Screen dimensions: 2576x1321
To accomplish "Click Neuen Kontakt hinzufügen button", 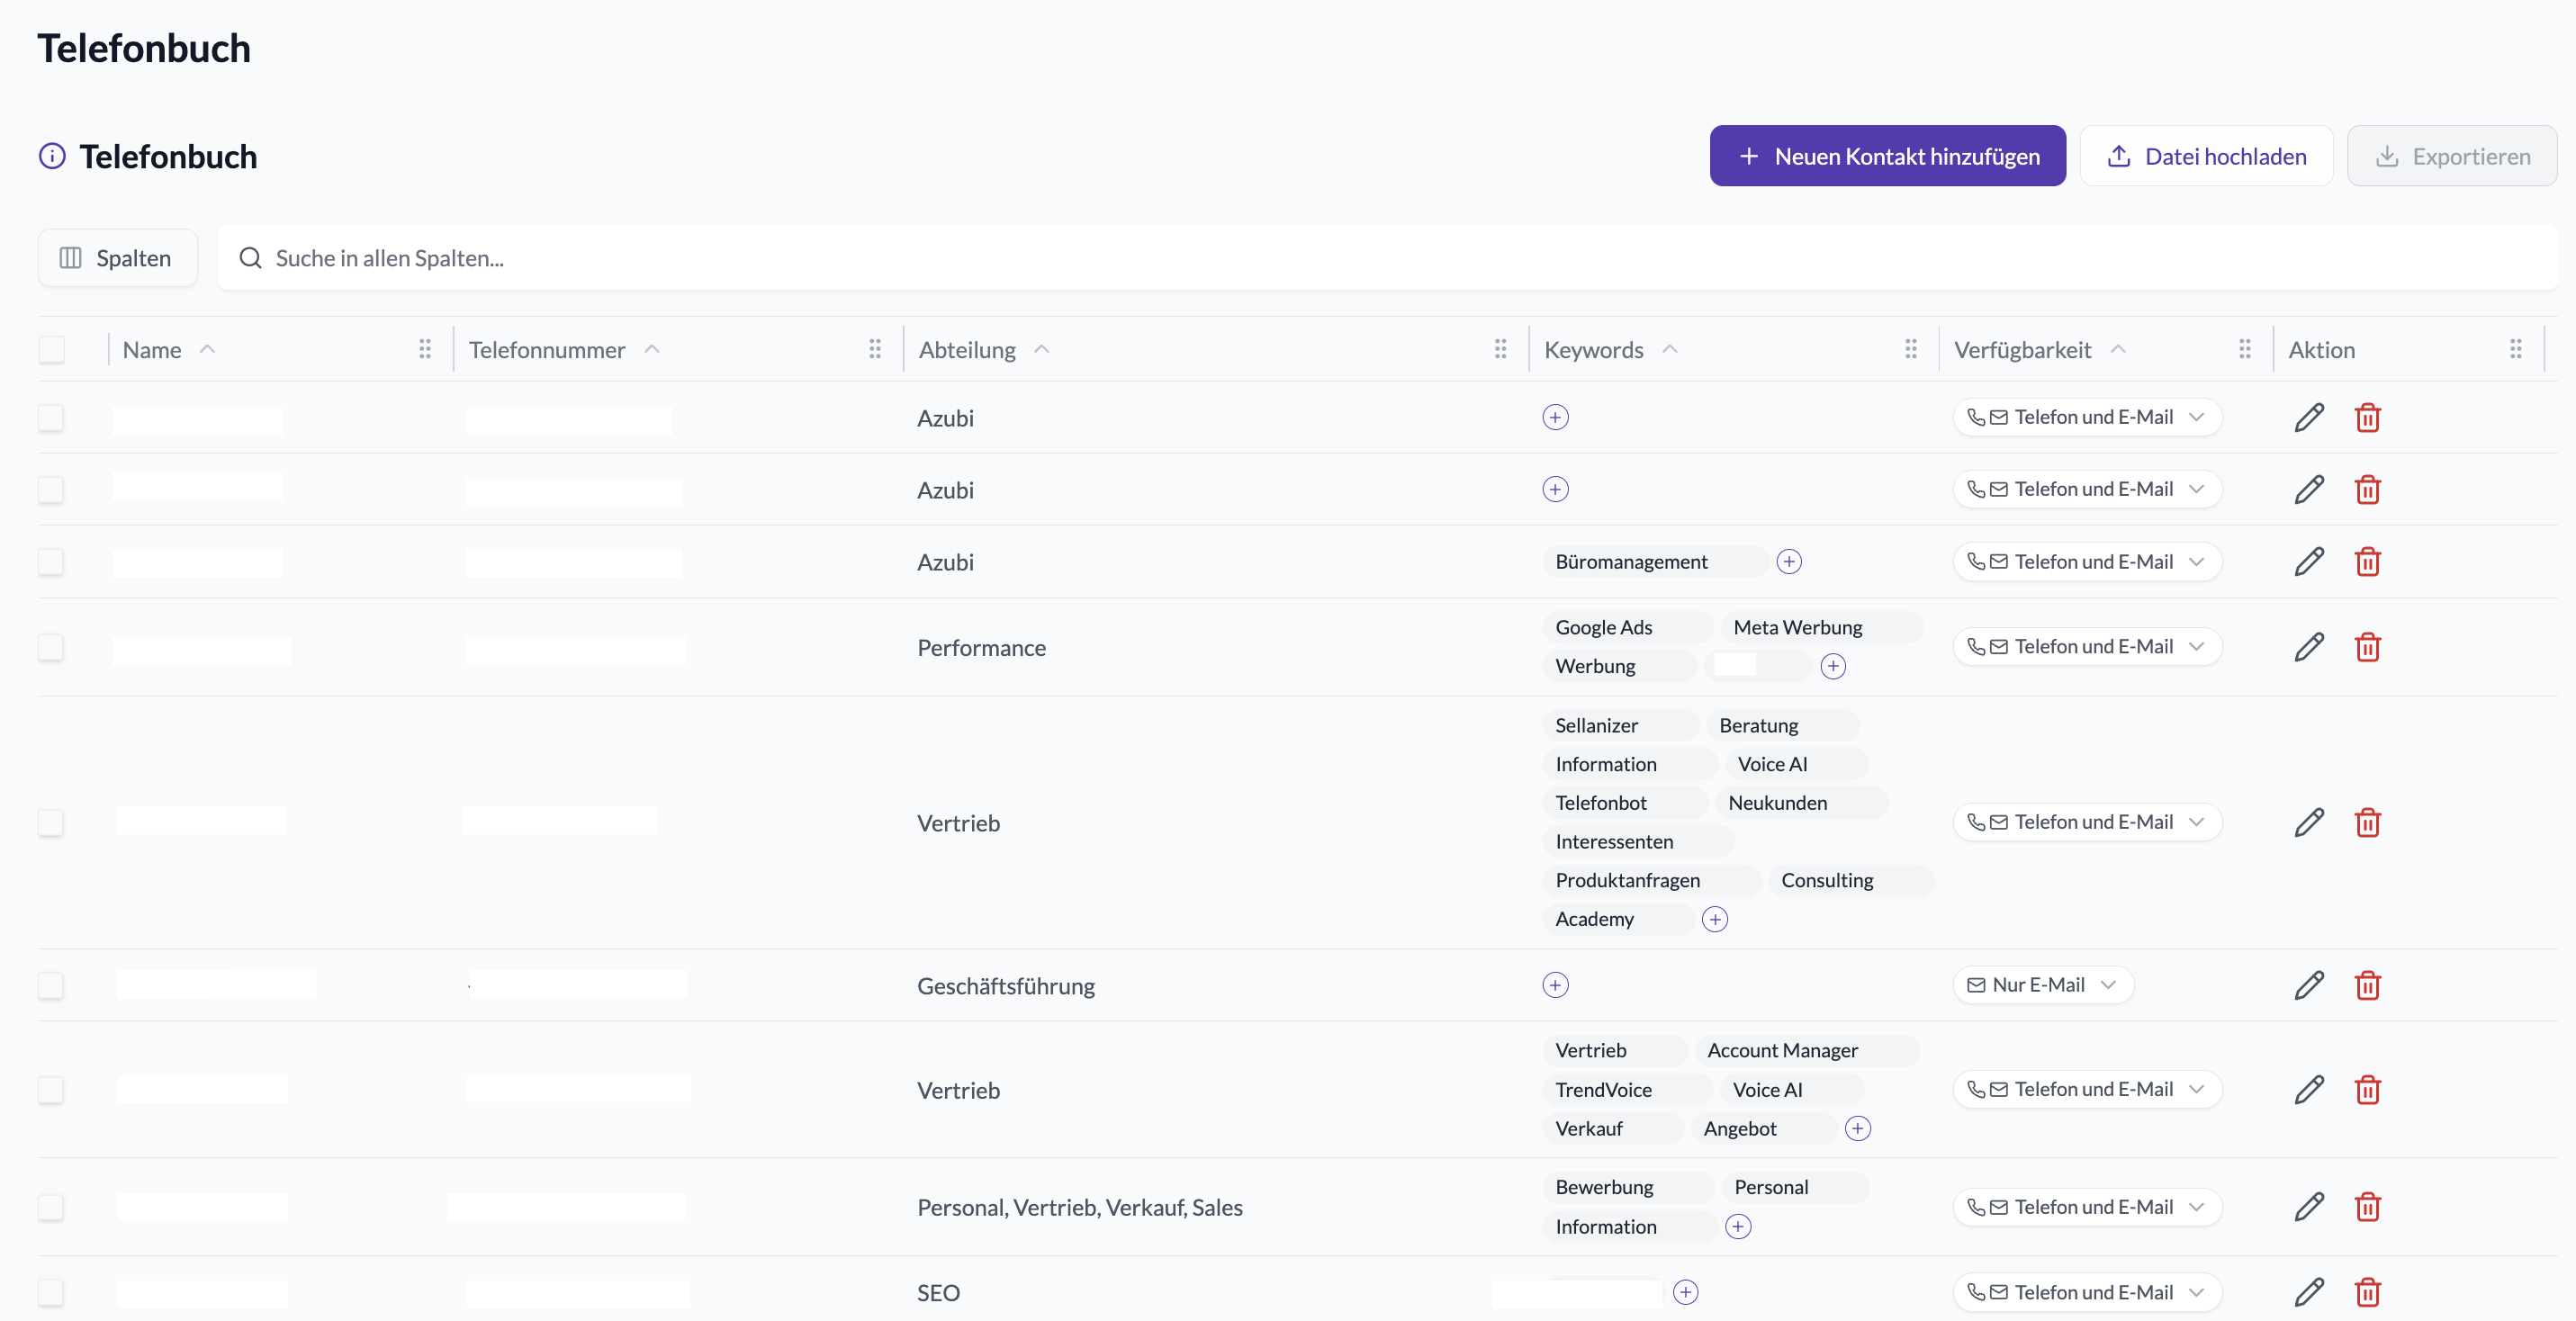I will [x=1887, y=156].
